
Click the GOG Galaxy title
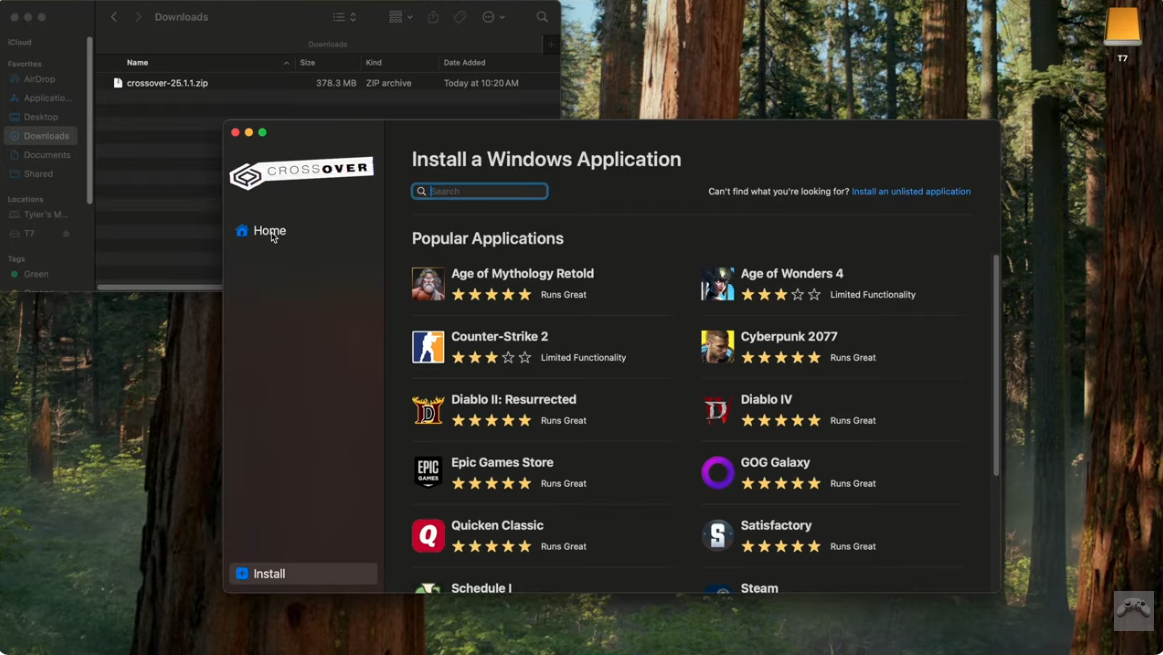point(775,462)
